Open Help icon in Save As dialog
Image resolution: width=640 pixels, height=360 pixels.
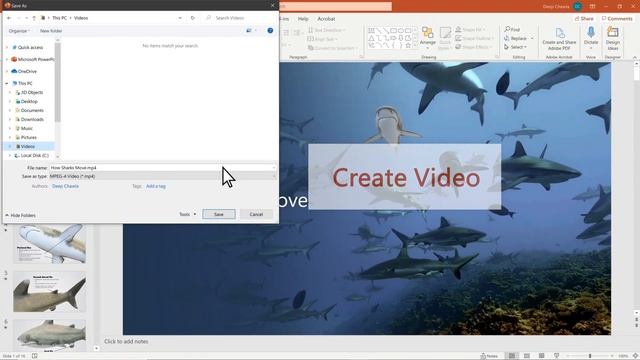pos(270,31)
